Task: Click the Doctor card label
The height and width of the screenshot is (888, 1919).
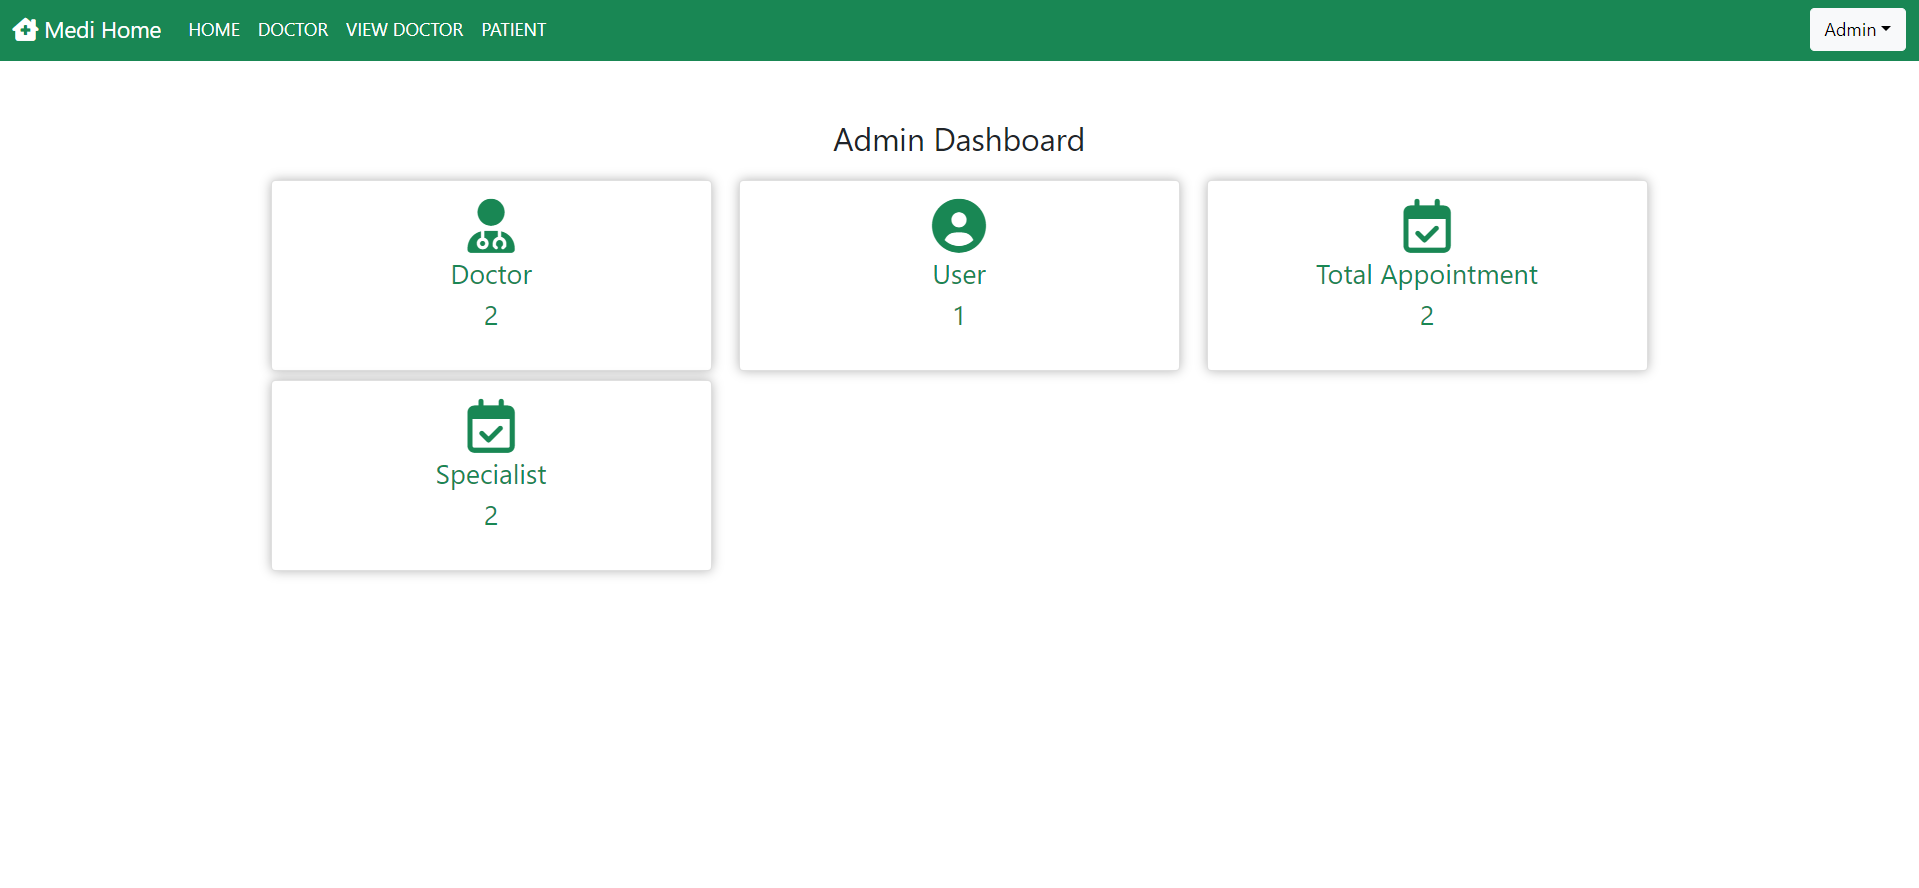Action: pyautogui.click(x=491, y=275)
